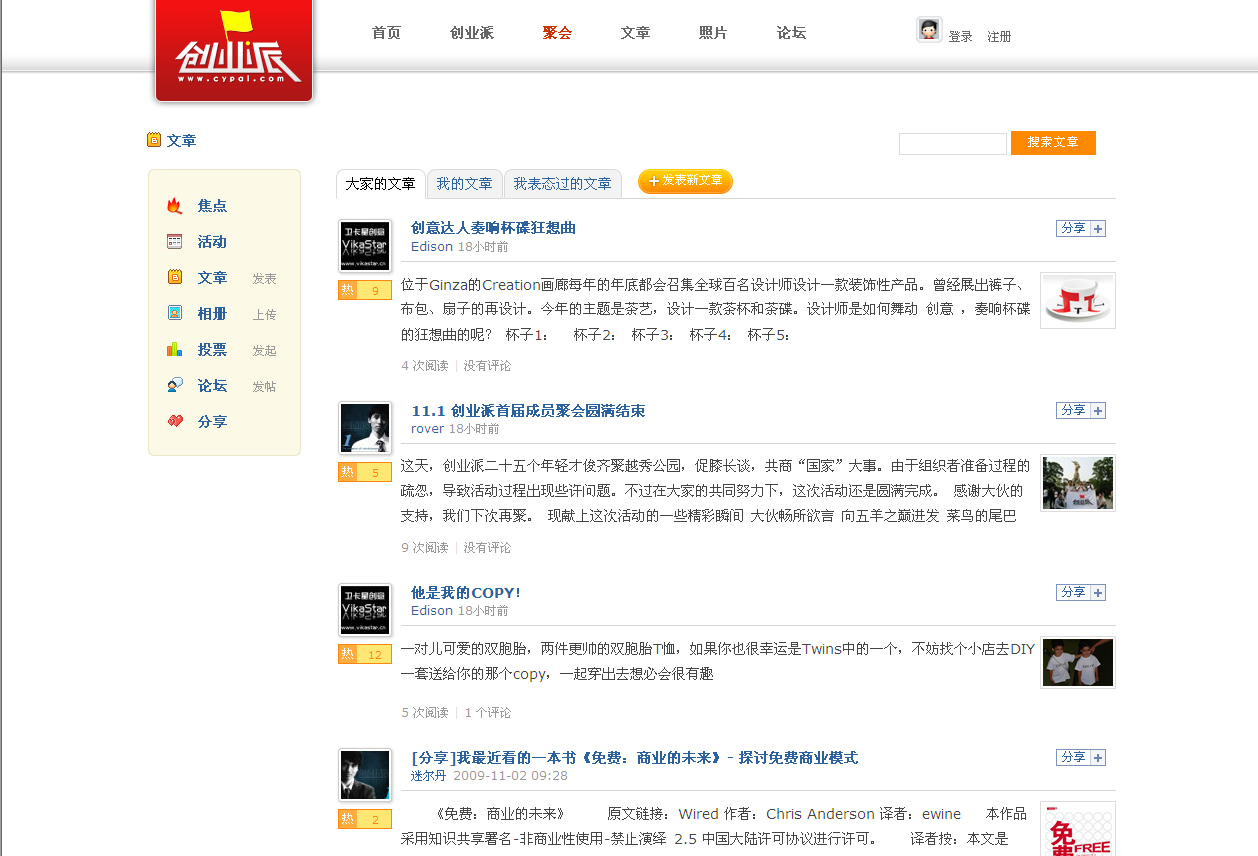Select the 大家的文章 tab
Image resolution: width=1258 pixels, height=856 pixels.
[381, 184]
